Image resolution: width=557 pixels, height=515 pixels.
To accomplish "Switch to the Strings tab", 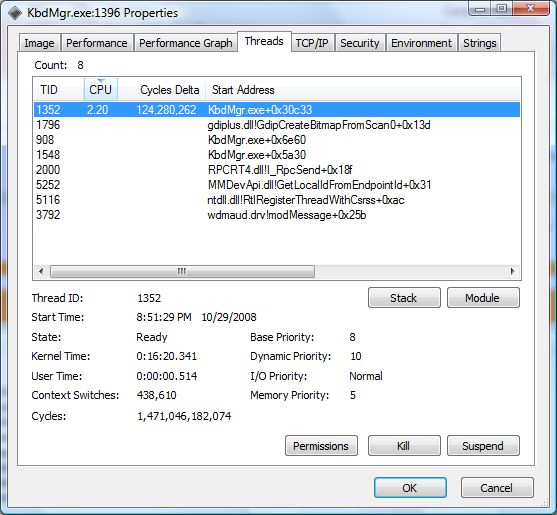I will pos(480,43).
